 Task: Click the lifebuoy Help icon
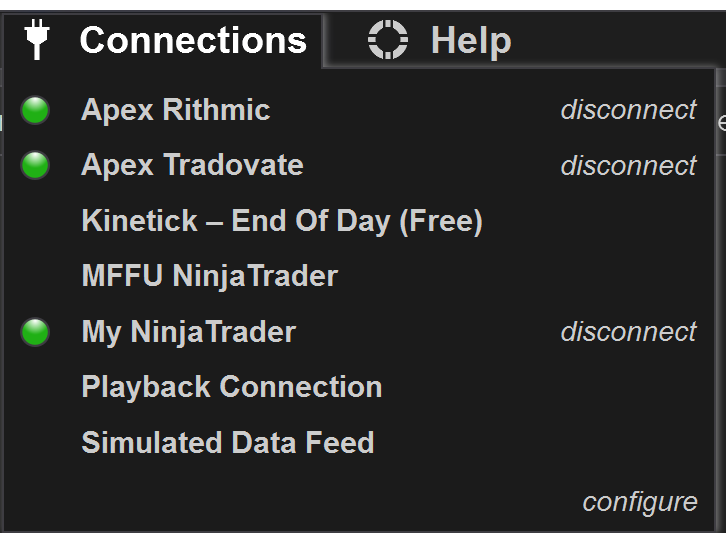[x=388, y=40]
